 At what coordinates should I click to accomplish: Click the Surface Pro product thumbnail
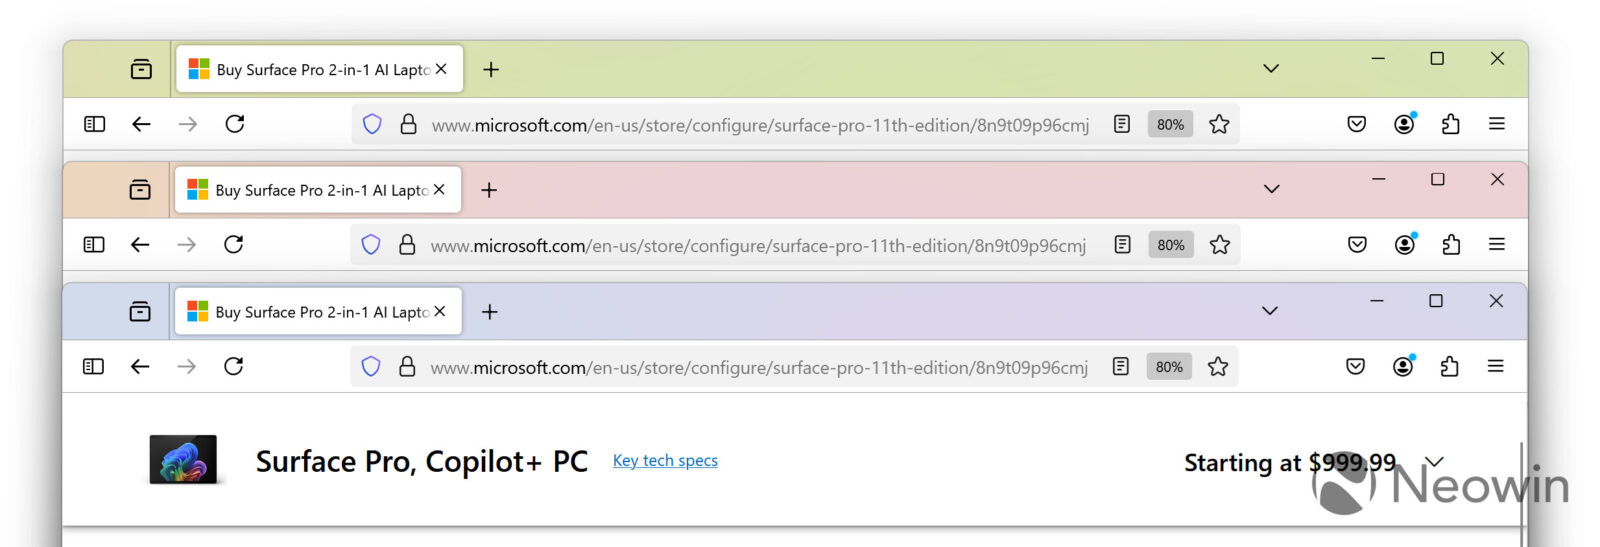pyautogui.click(x=183, y=460)
